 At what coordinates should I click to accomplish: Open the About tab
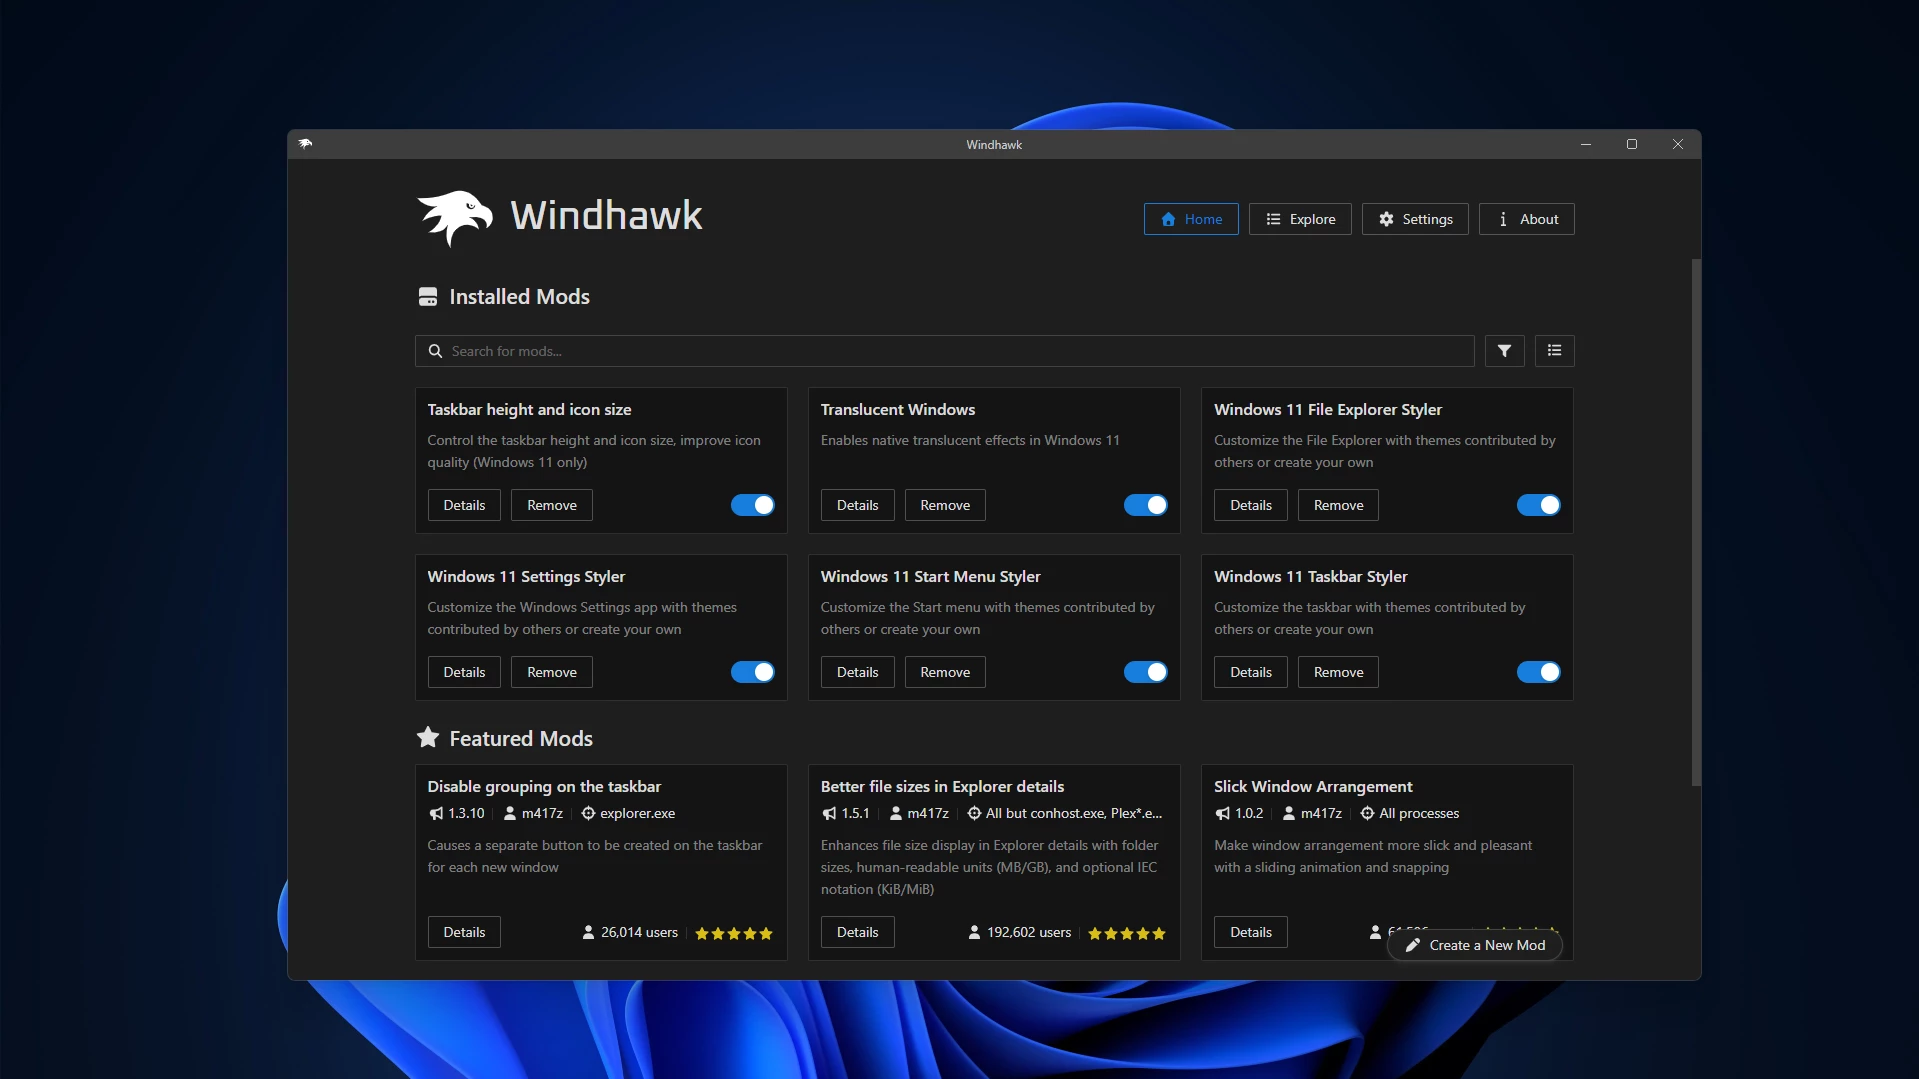[x=1527, y=219]
